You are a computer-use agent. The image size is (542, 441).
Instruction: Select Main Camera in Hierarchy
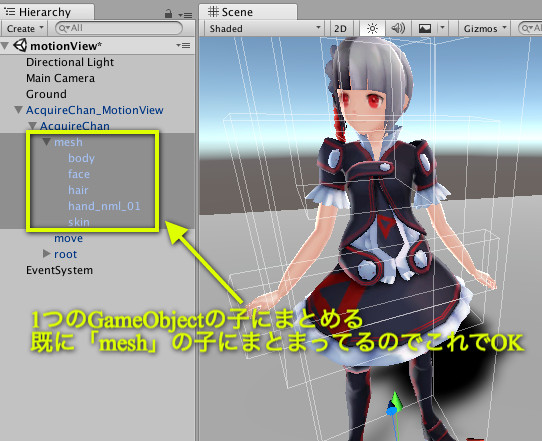pyautogui.click(x=60, y=78)
